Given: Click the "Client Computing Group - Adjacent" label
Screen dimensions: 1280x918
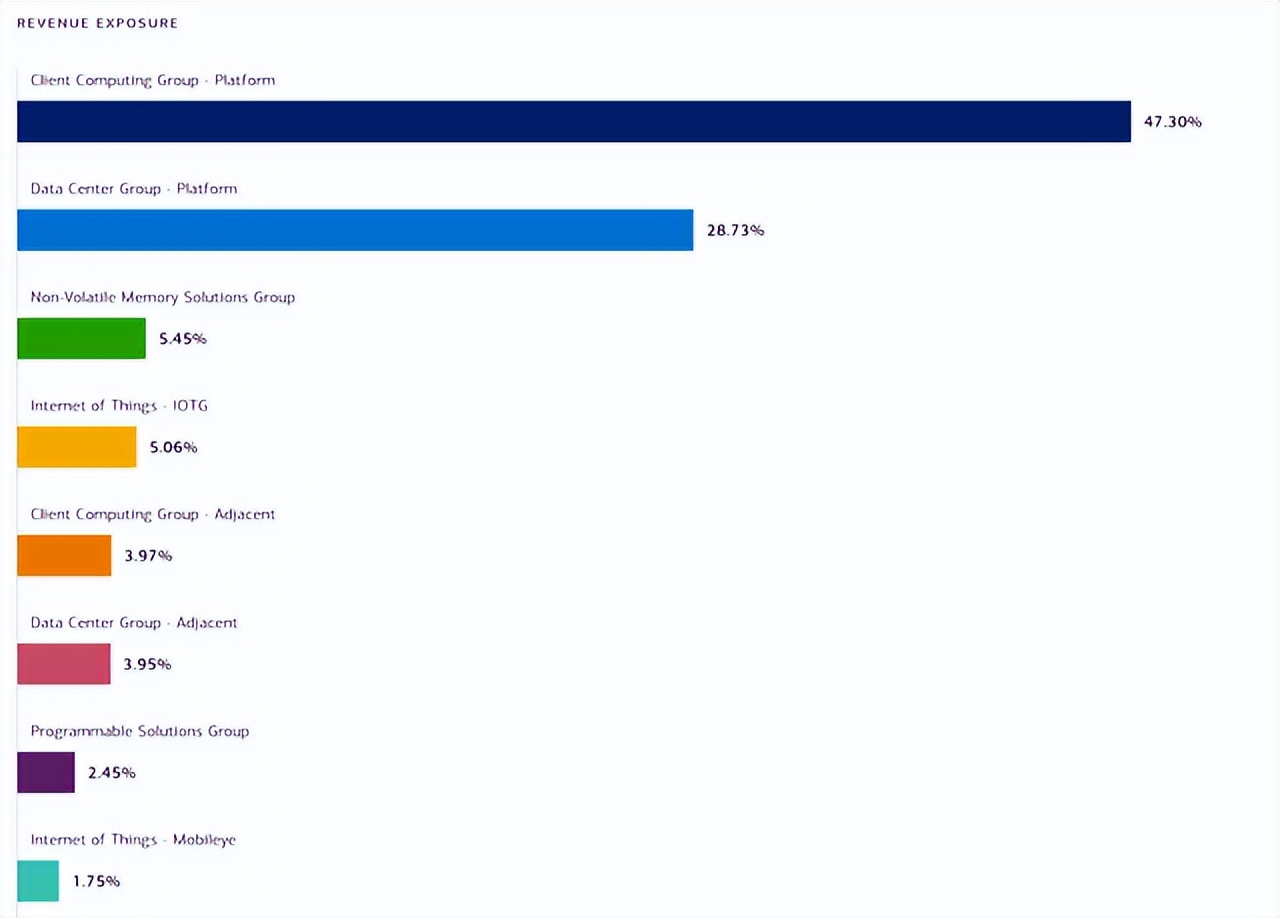Looking at the screenshot, I should tap(153, 514).
